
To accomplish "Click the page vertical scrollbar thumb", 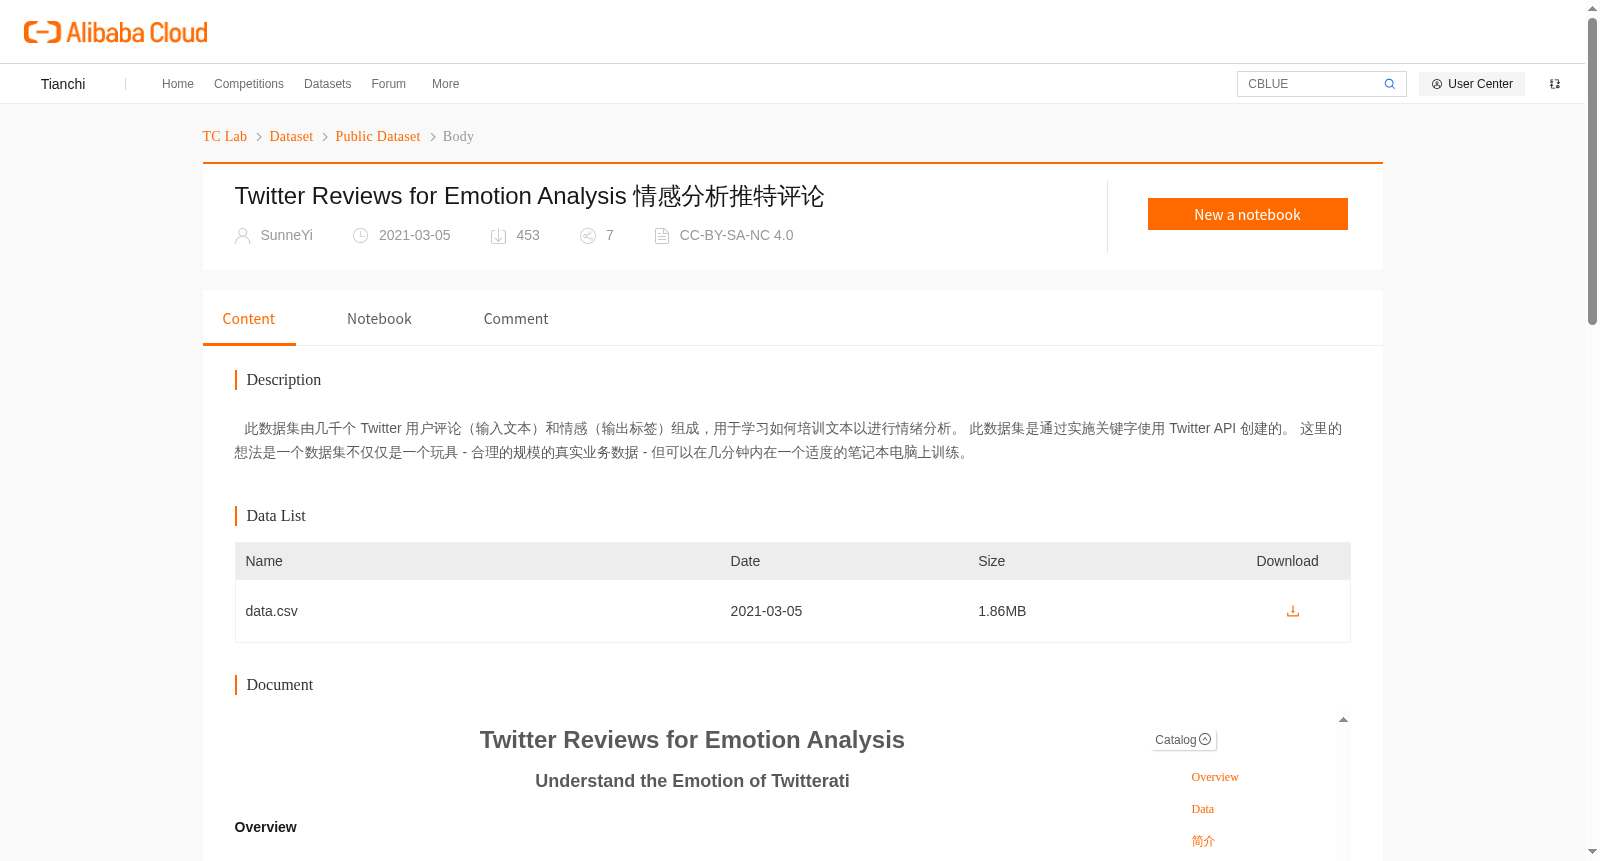I will click(x=1592, y=171).
